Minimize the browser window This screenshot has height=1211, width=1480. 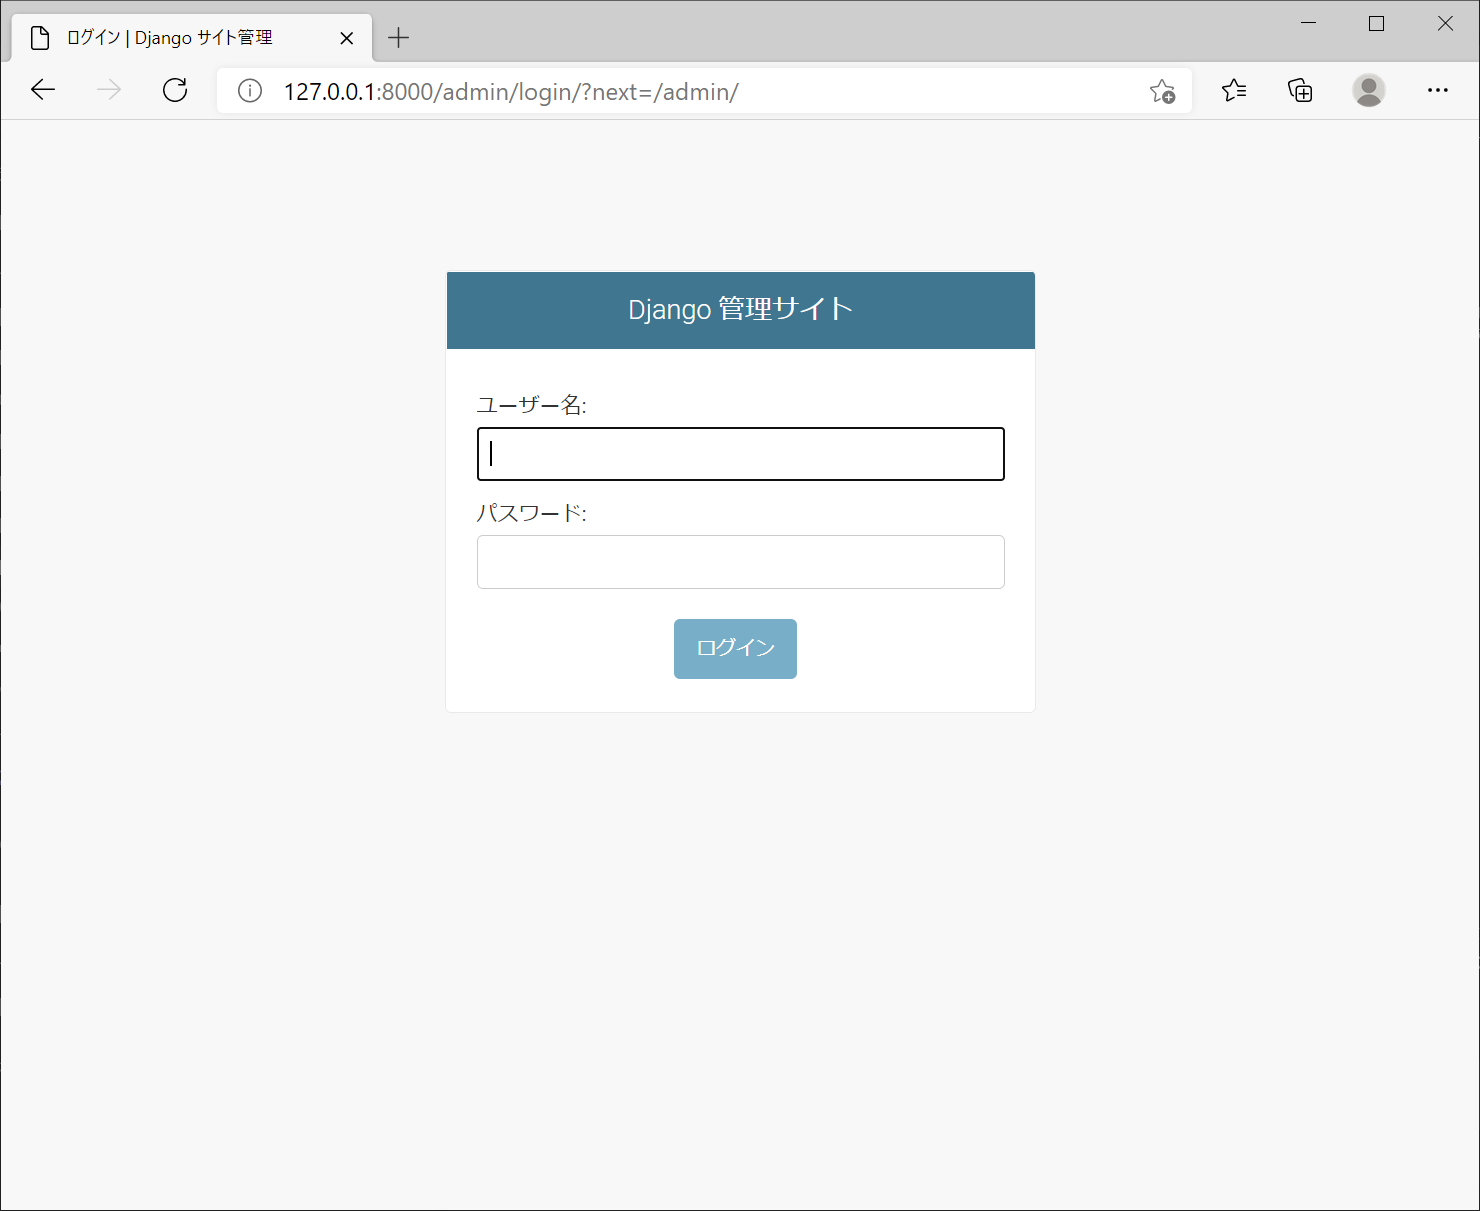point(1308,23)
